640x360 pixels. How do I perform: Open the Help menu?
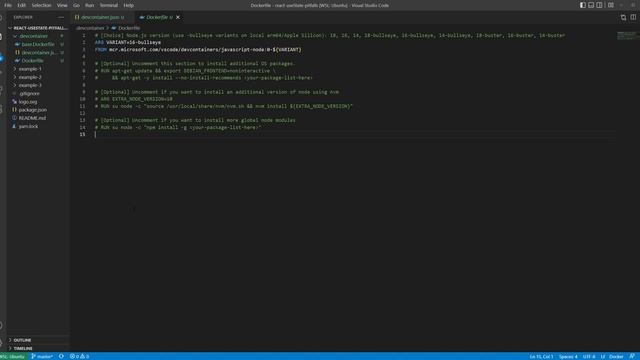[x=129, y=5]
